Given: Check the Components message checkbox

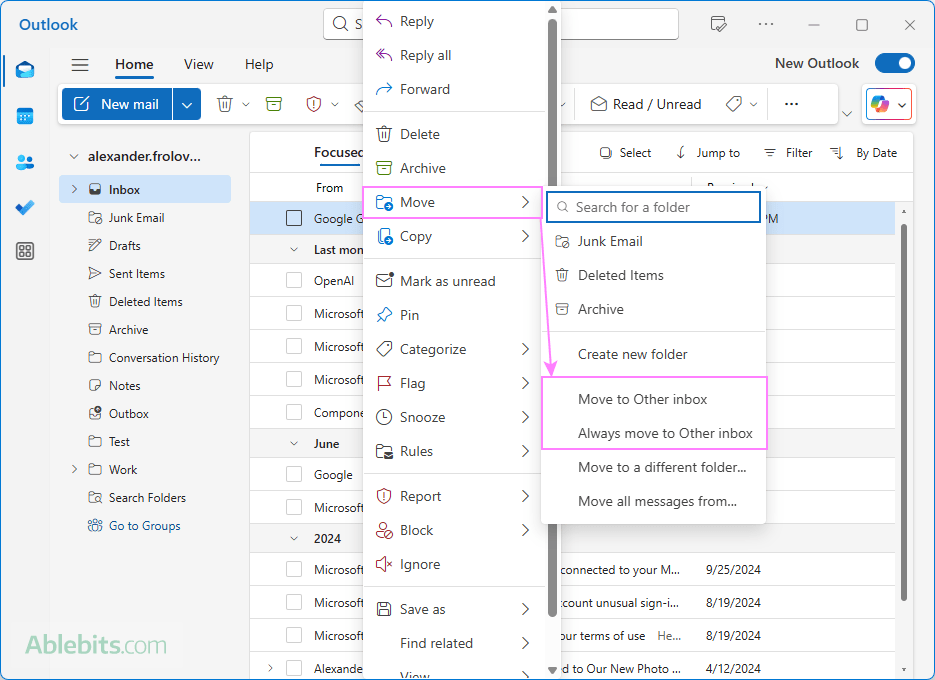Looking at the screenshot, I should point(294,412).
